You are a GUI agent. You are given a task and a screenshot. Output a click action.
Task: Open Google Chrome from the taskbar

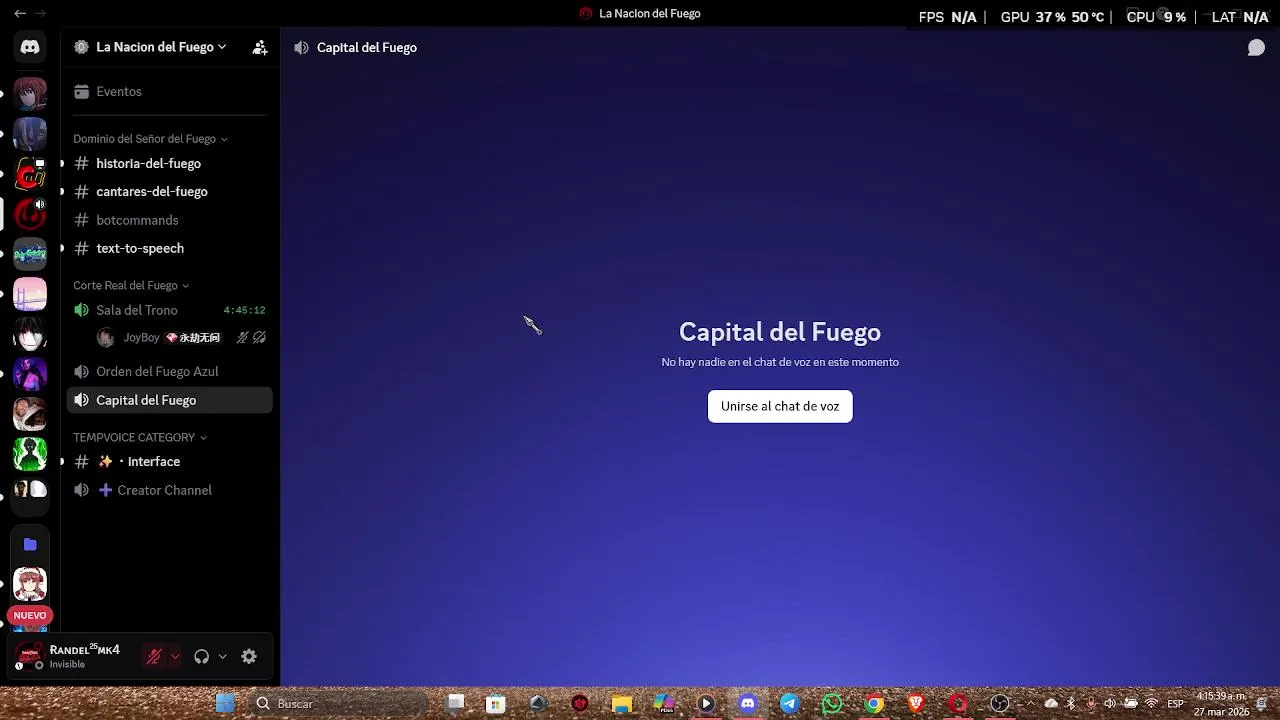pos(874,704)
